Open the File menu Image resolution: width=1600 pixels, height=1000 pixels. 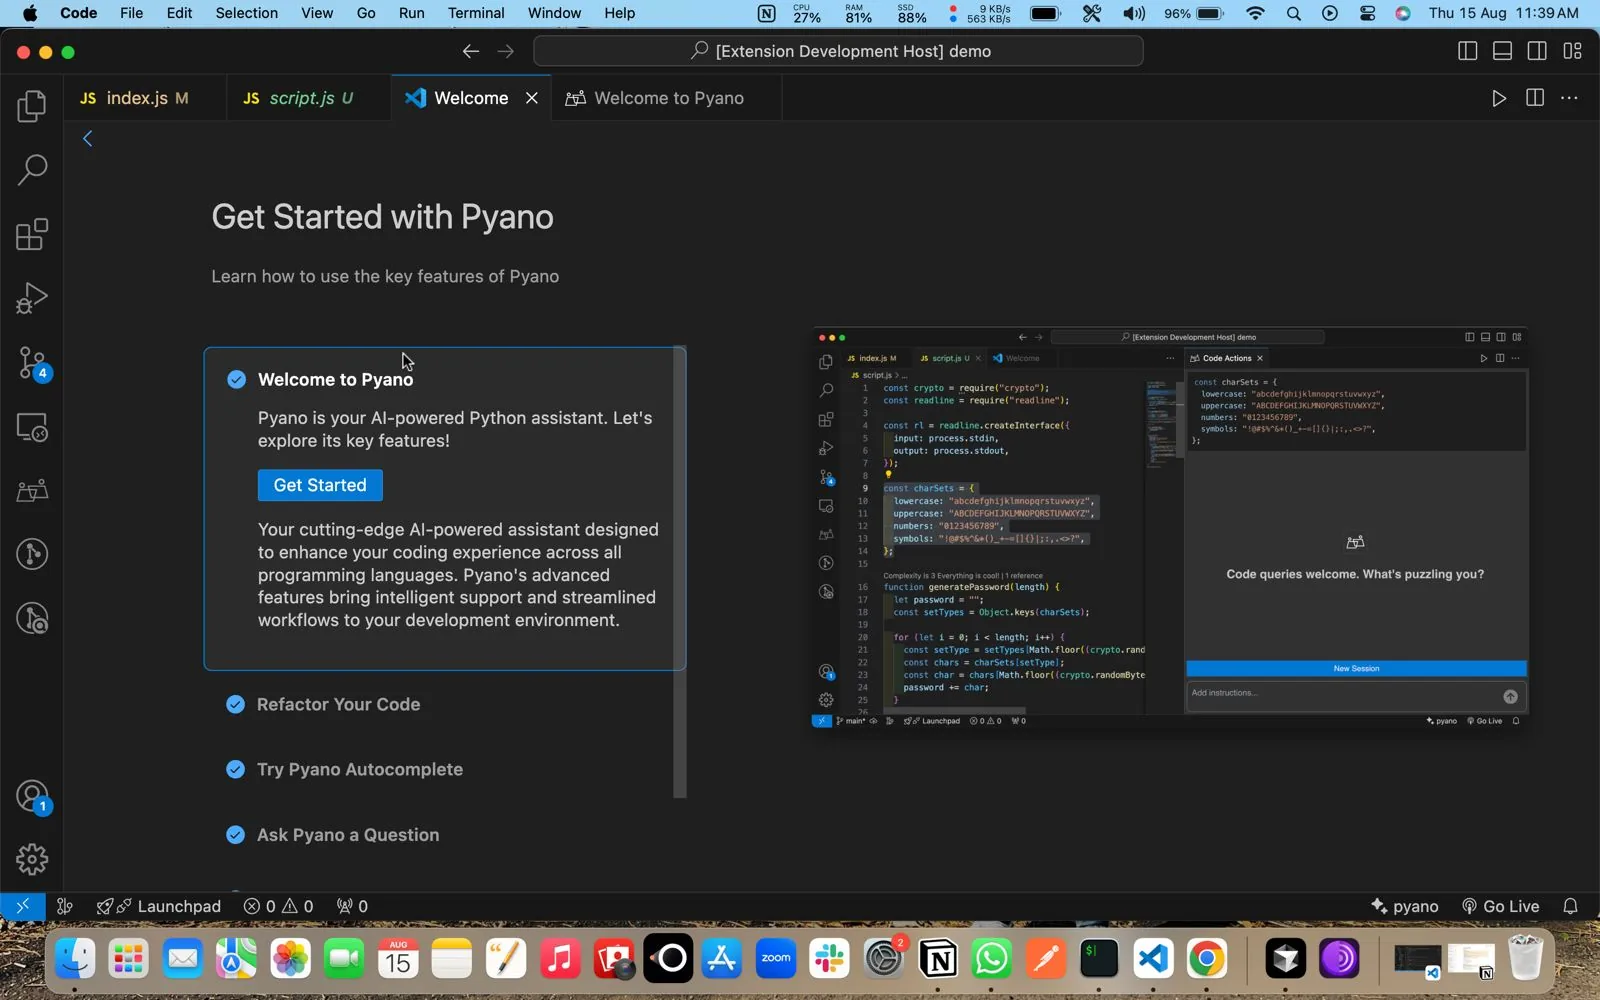(131, 13)
